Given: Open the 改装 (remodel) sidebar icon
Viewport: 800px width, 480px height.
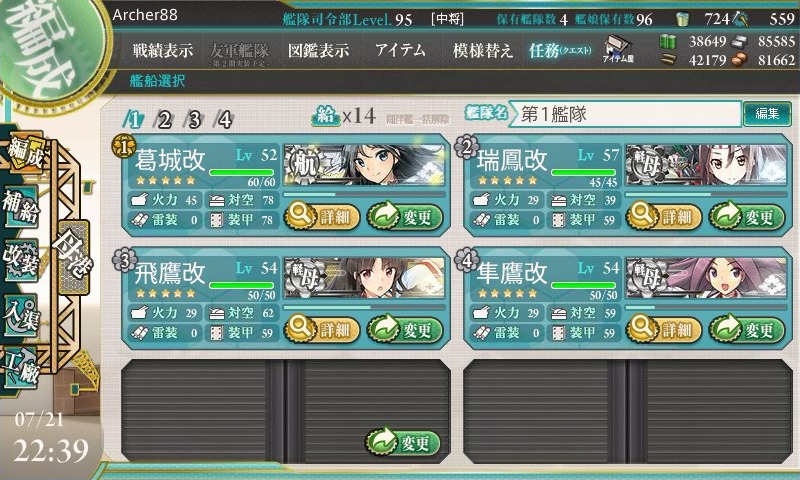Looking at the screenshot, I should pos(21,260).
